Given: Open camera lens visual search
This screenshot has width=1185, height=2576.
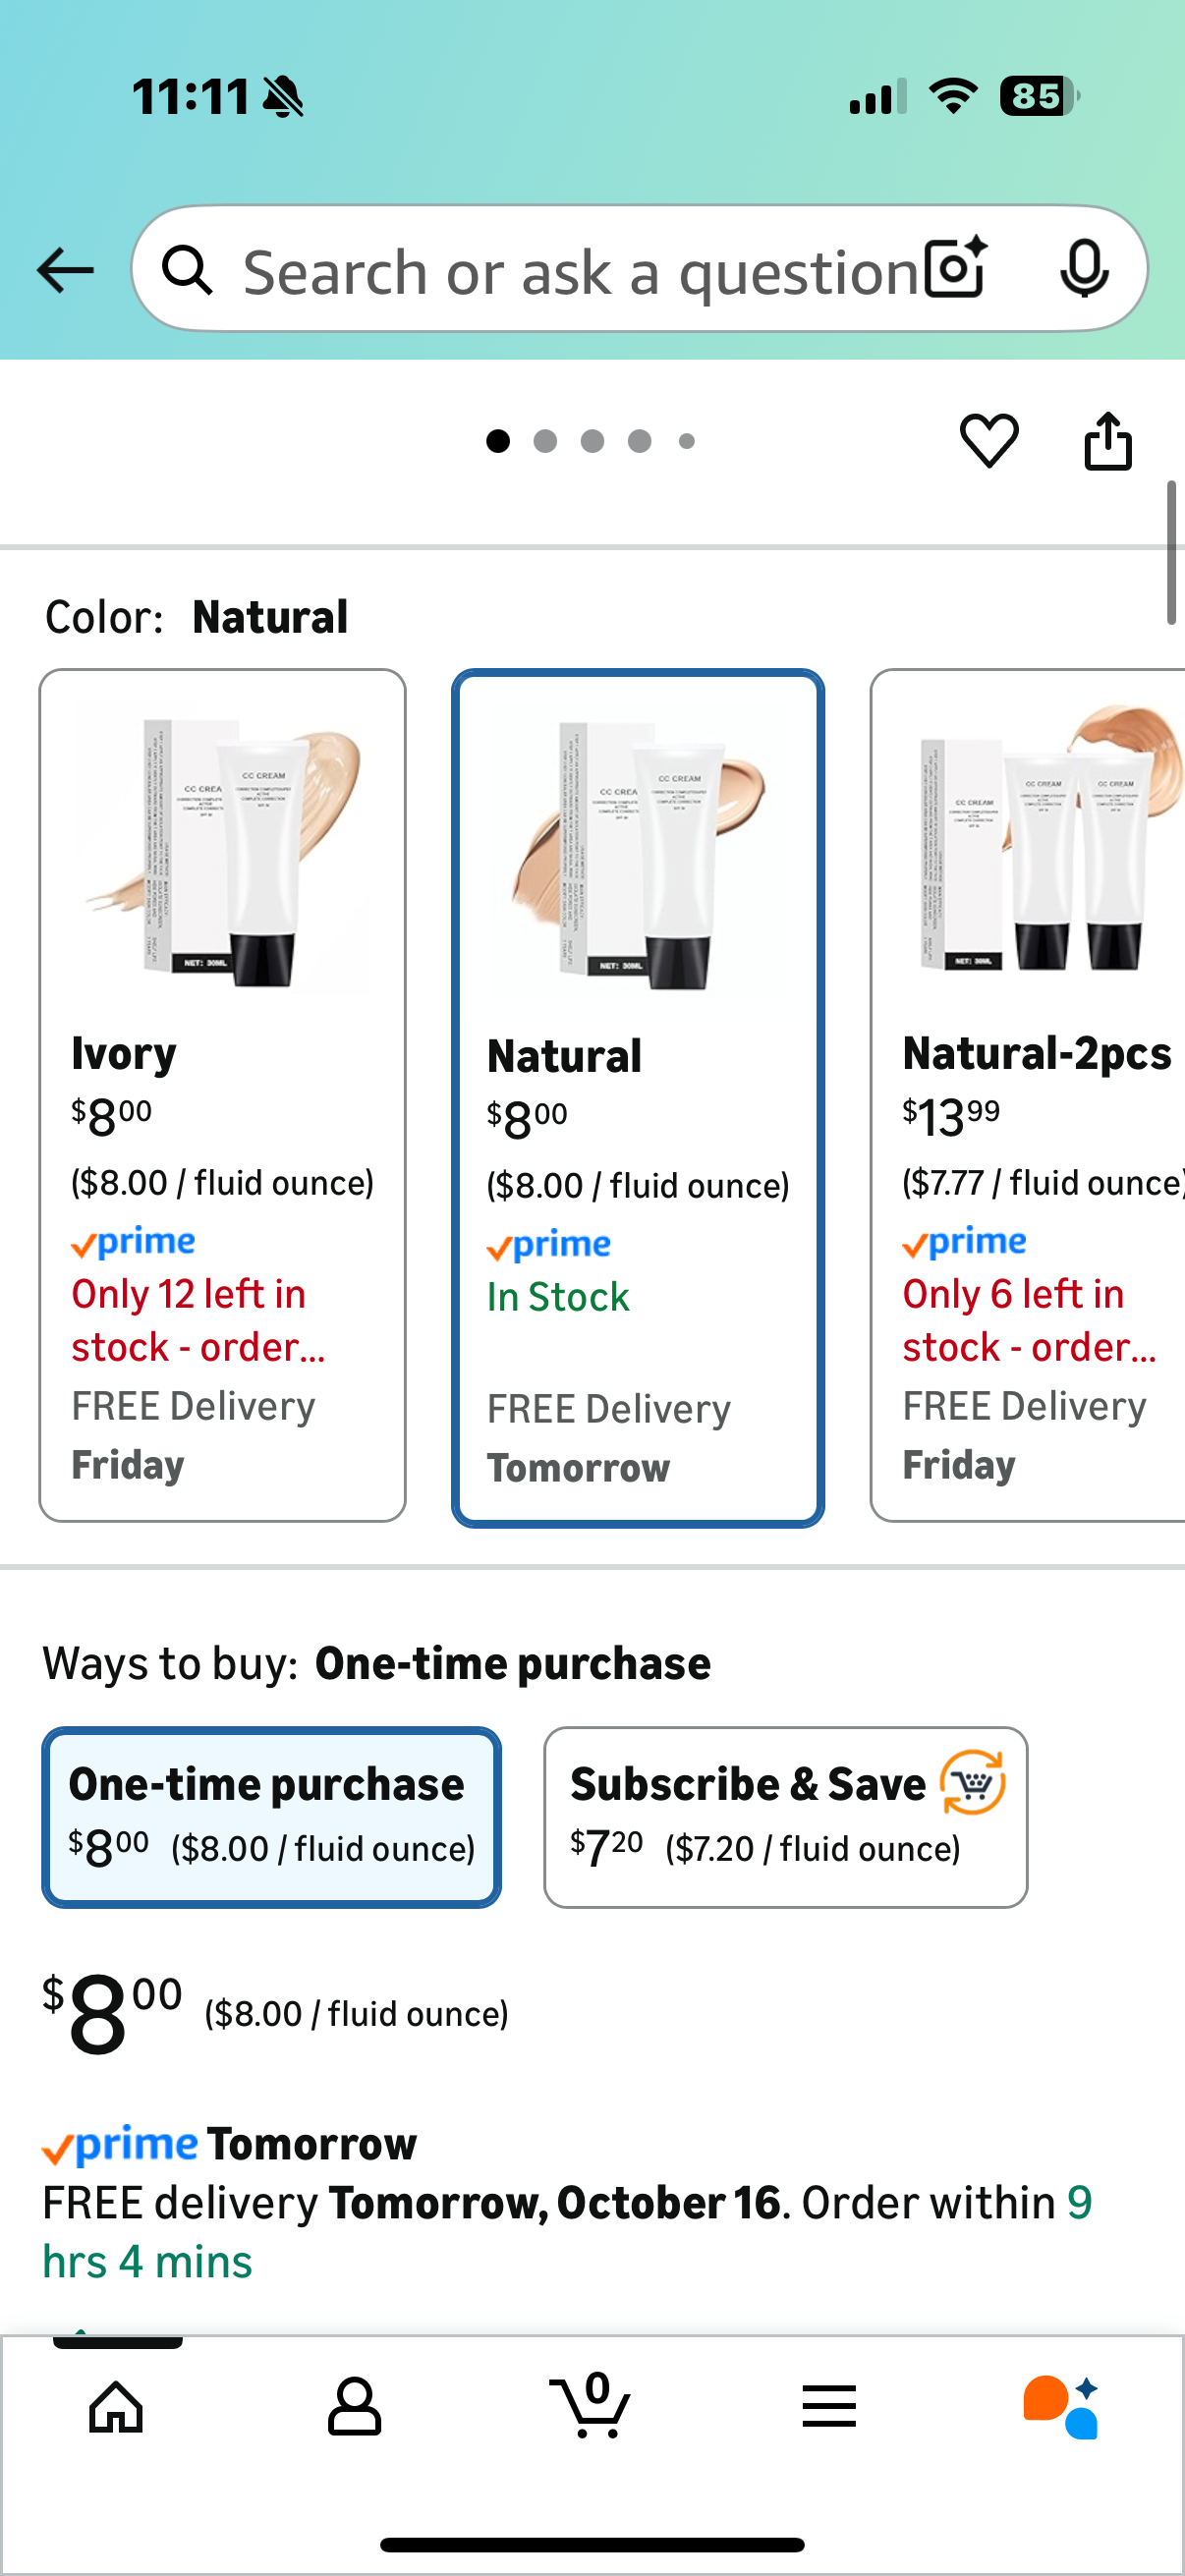Looking at the screenshot, I should (955, 268).
